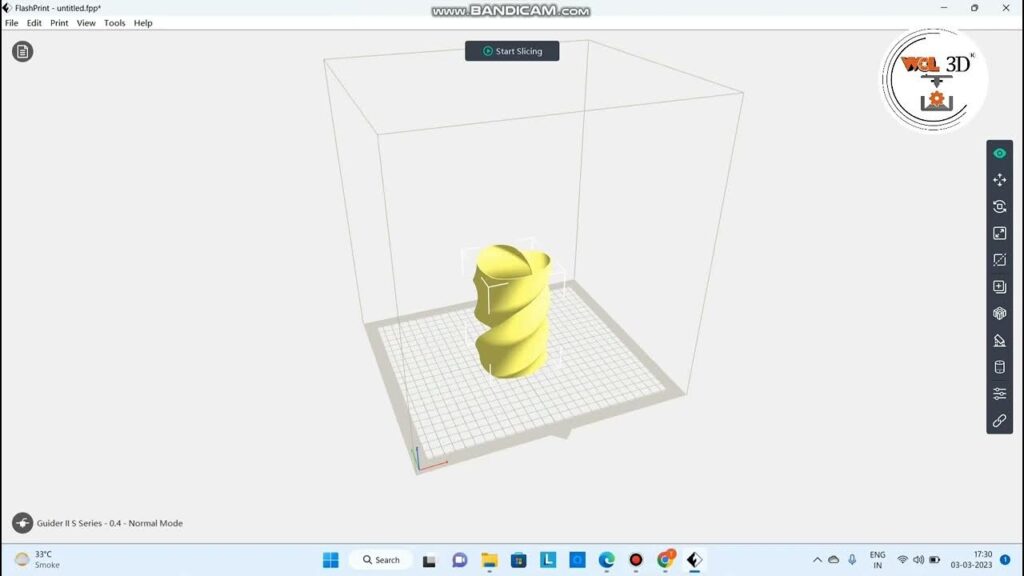Viewport: 1024px width, 576px height.
Task: Open the Cut tool
Action: click(x=999, y=259)
